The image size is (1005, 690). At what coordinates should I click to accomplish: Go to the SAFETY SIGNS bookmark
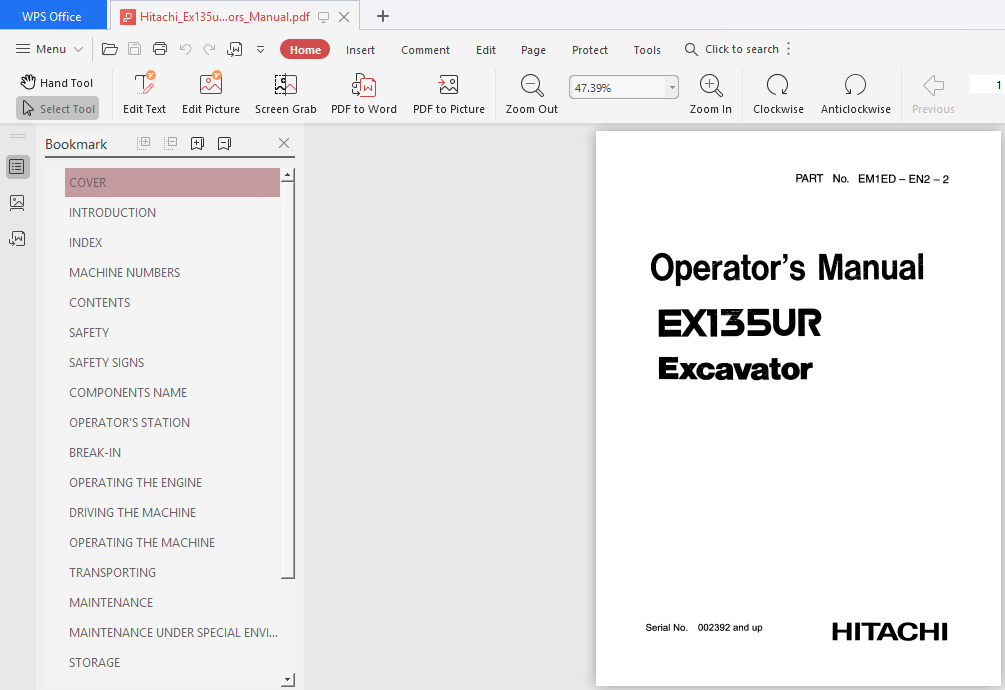click(106, 363)
